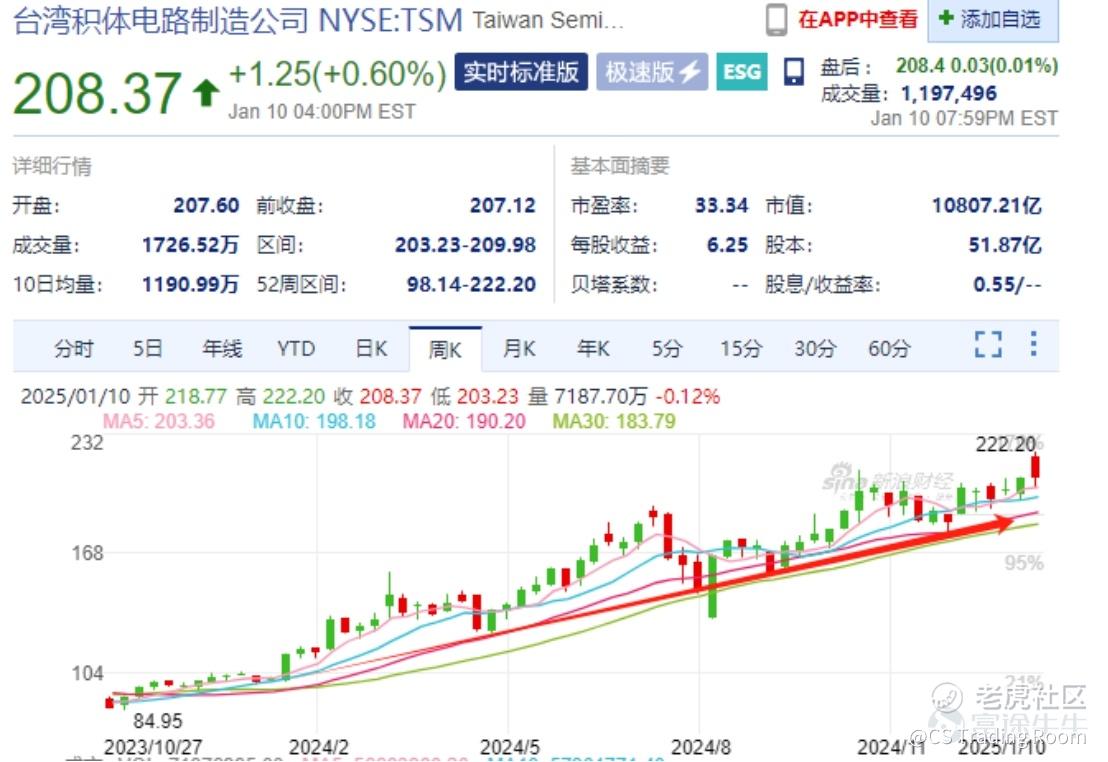Click the MA5: 203.36 legend label

[159, 421]
